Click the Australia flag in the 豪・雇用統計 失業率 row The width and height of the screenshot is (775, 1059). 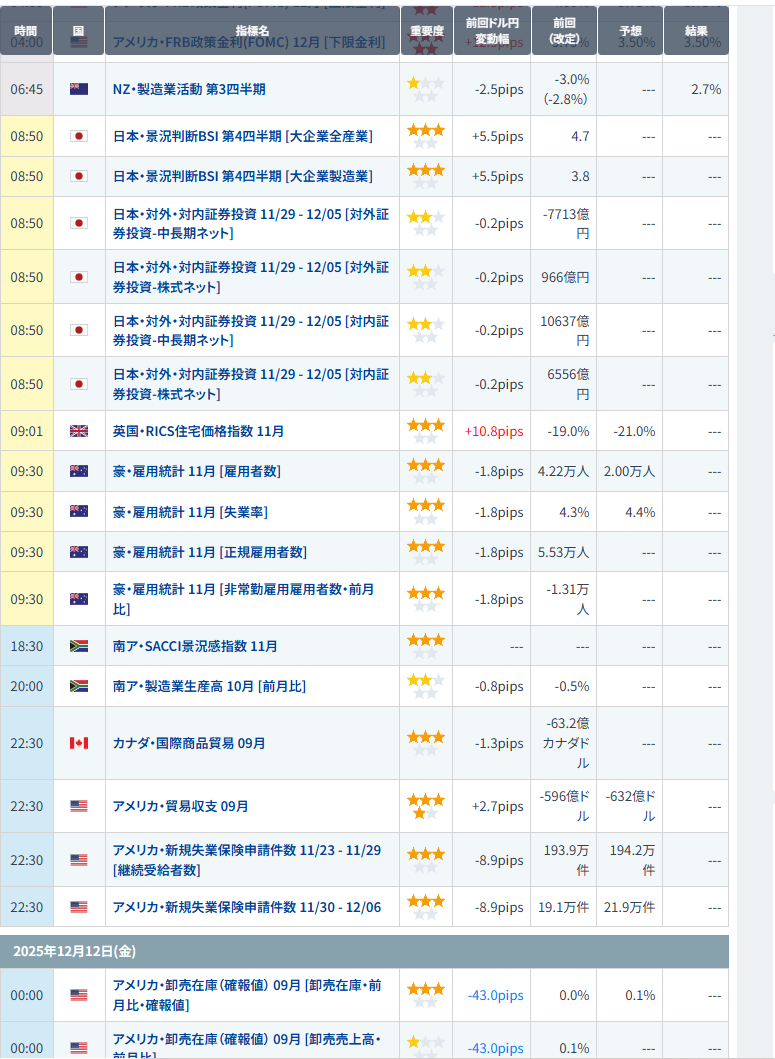[79, 512]
